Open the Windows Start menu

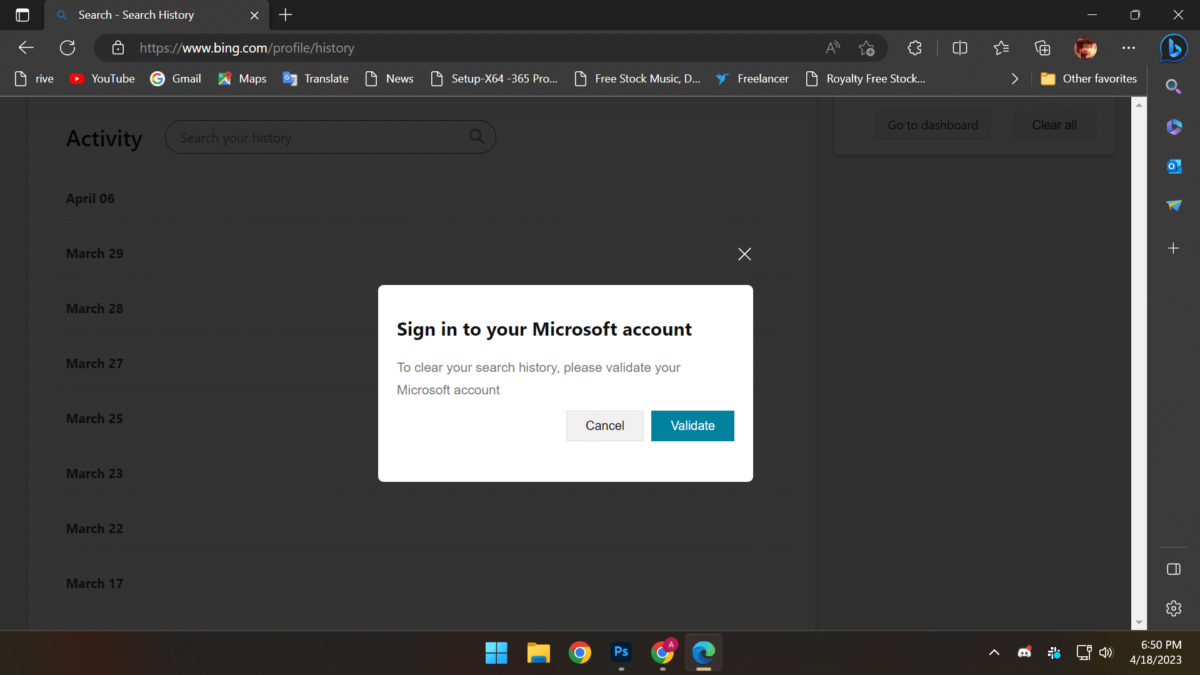click(496, 653)
